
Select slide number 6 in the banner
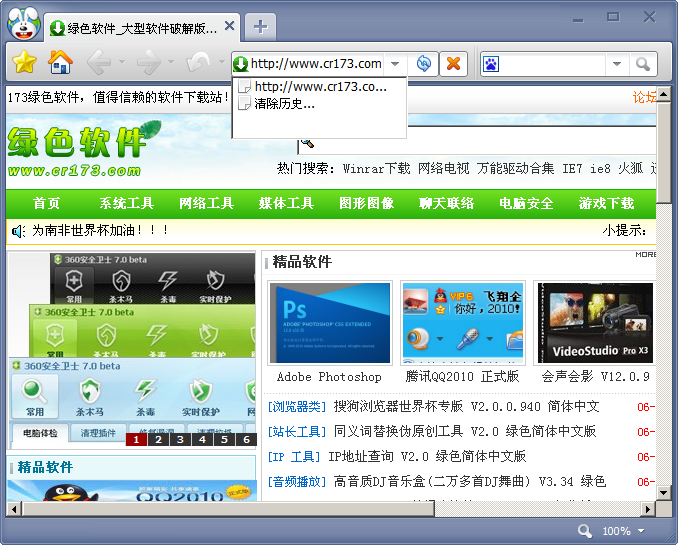pos(246,439)
